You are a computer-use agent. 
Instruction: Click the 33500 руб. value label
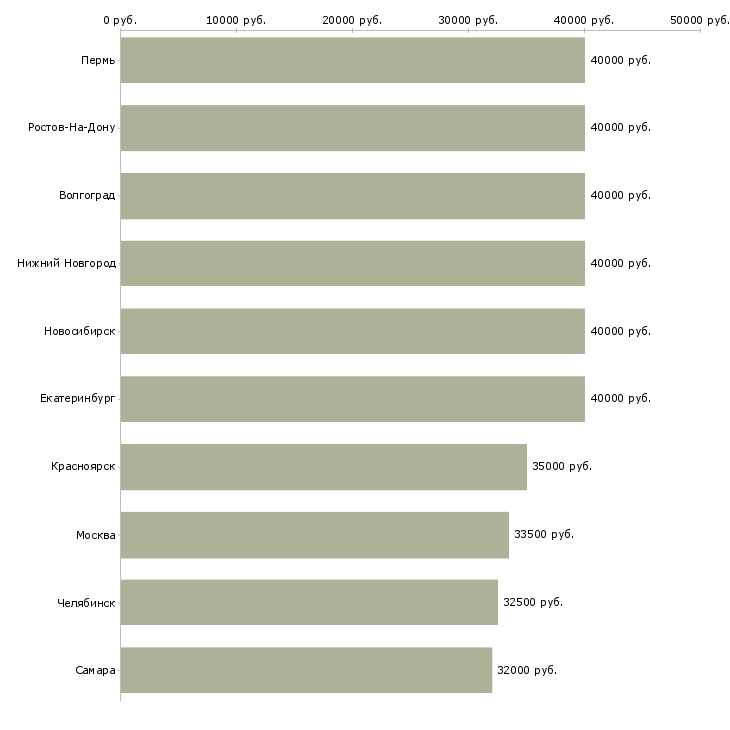point(544,534)
